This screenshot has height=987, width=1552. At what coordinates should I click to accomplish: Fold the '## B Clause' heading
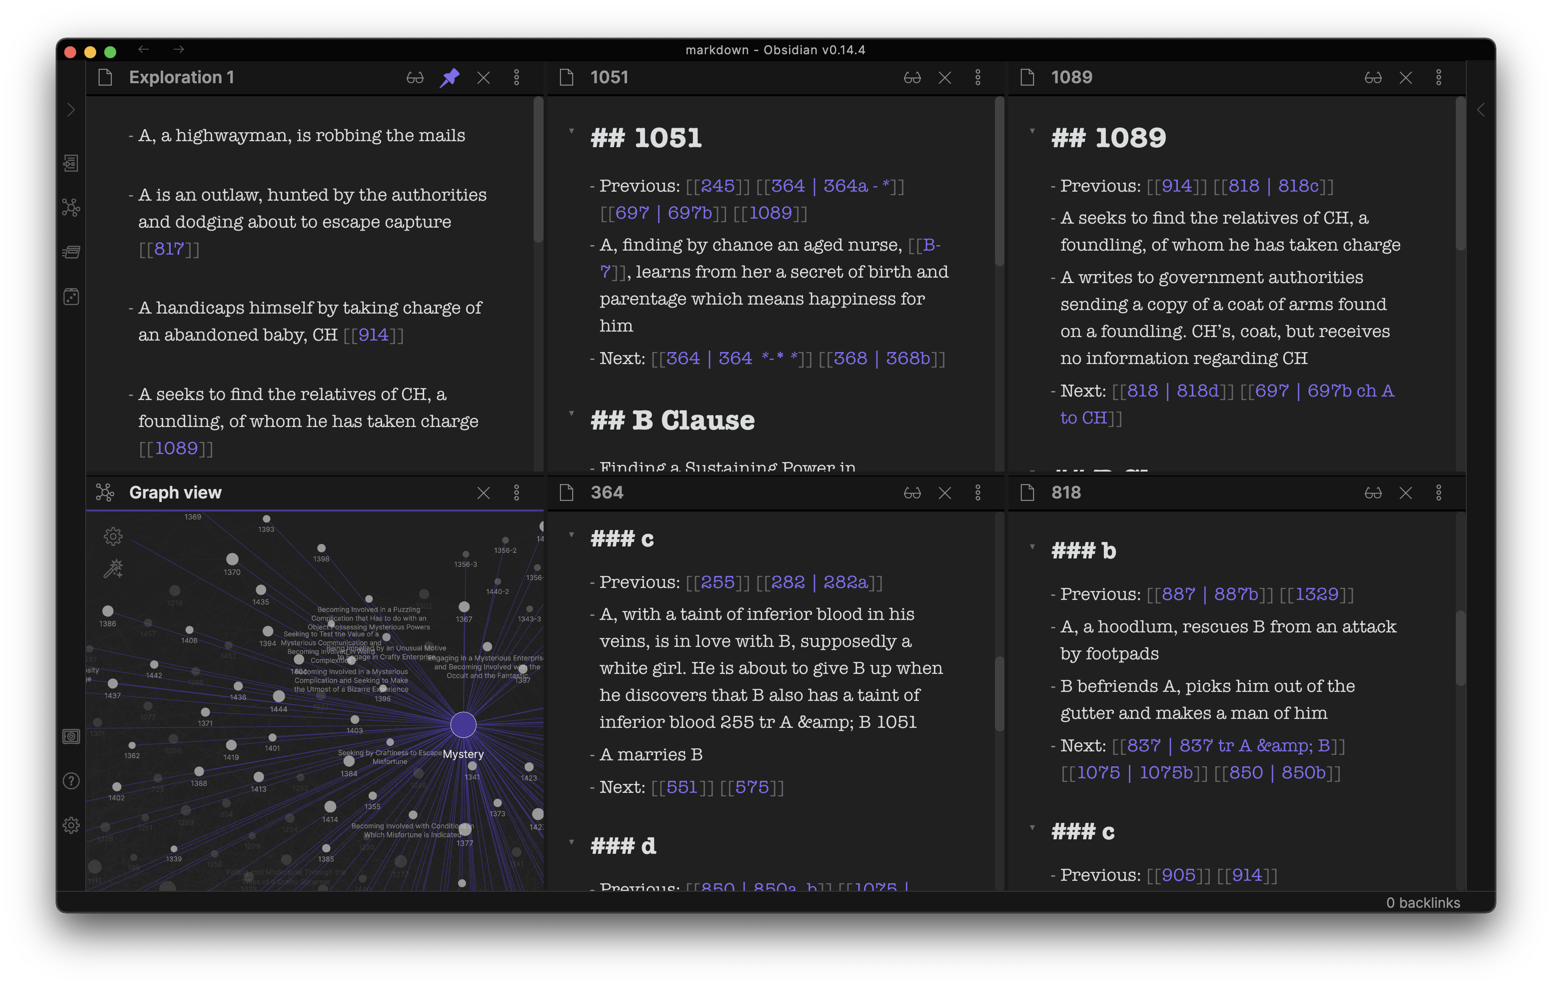pyautogui.click(x=572, y=414)
